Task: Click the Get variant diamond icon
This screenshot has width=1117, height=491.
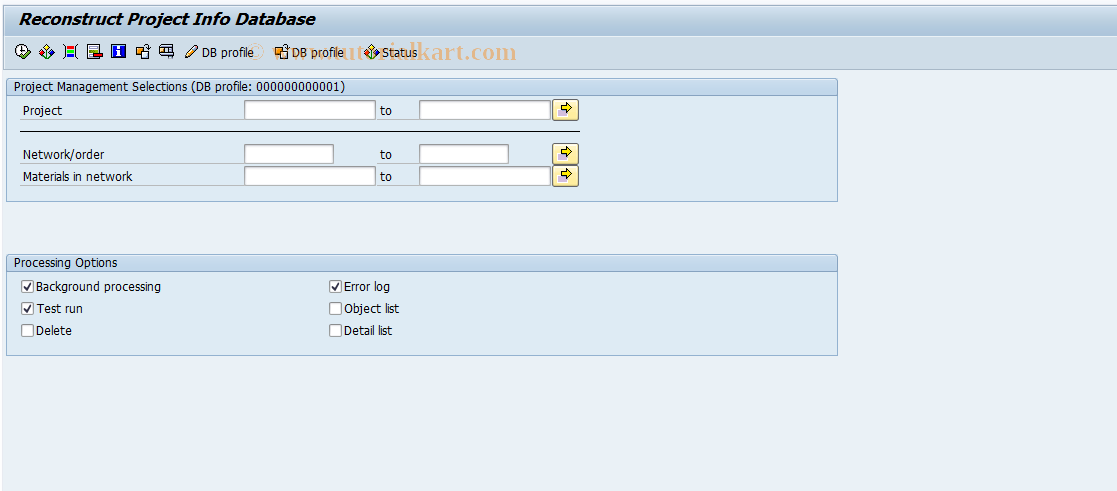Action: tap(46, 51)
